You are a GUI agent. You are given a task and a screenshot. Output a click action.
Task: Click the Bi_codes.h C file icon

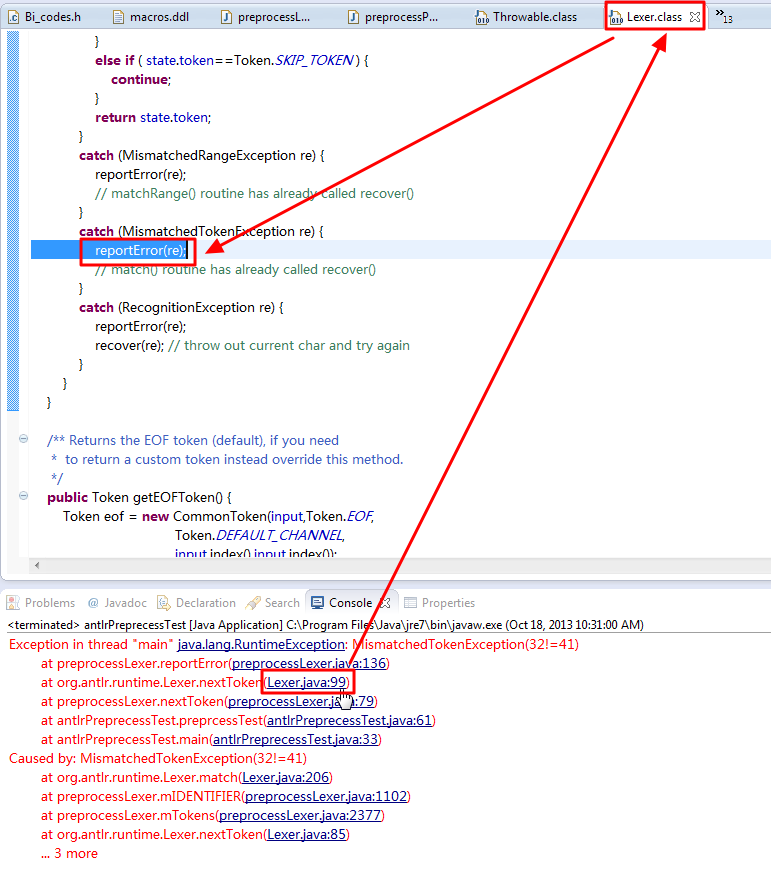(14, 18)
